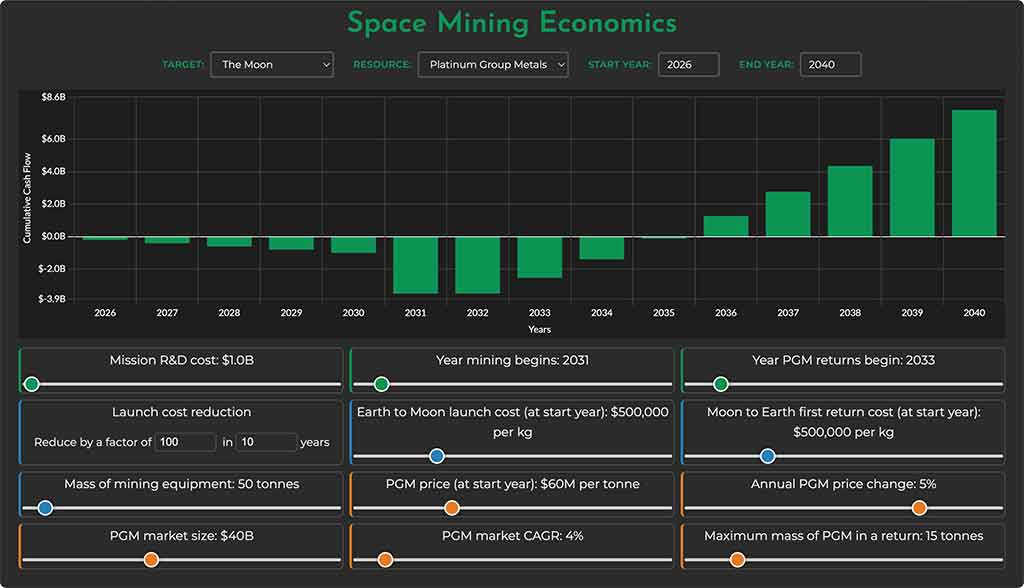Image resolution: width=1024 pixels, height=588 pixels.
Task: Adjust the Earth to Moon launch cost slider
Action: click(437, 455)
